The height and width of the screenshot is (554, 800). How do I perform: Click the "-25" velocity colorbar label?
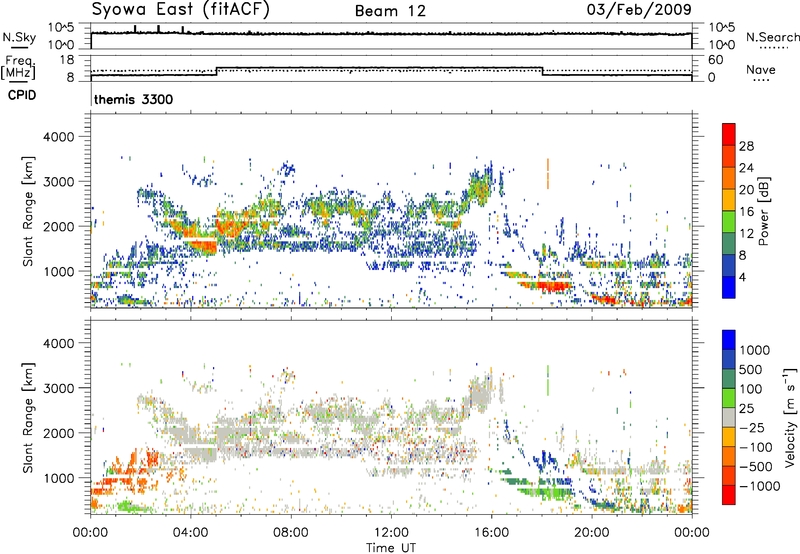click(x=753, y=427)
